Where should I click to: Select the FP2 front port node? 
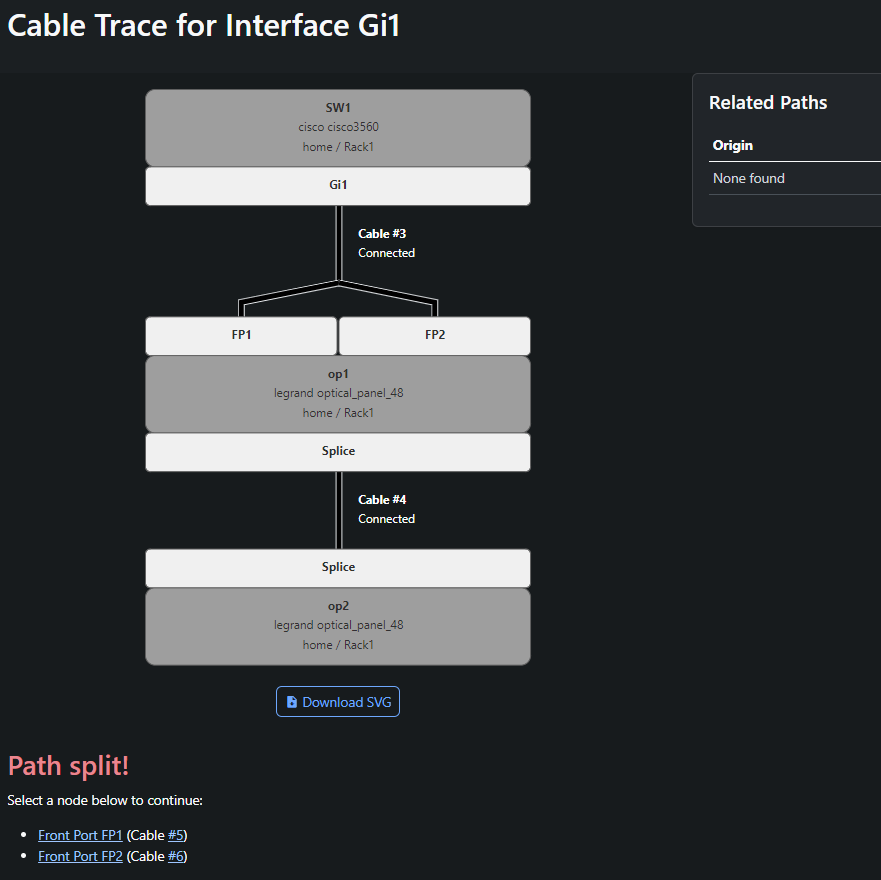(x=435, y=335)
